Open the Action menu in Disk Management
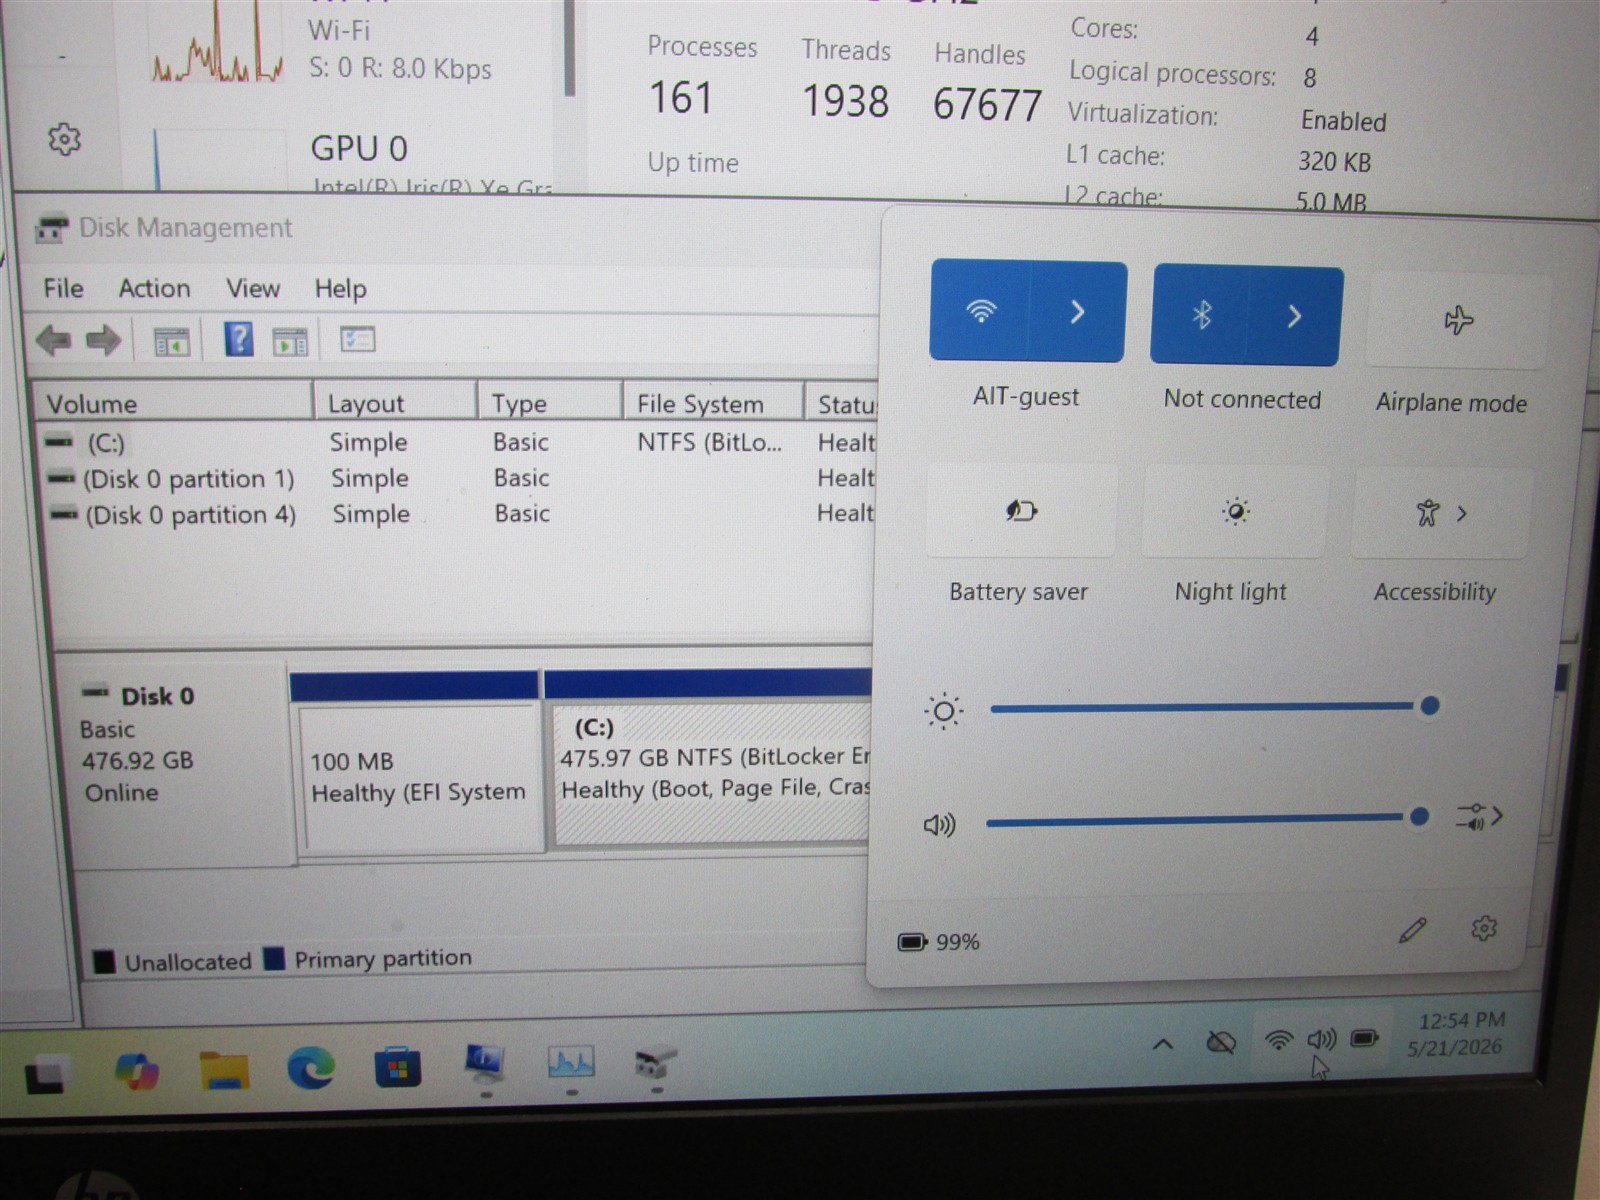1600x1200 pixels. (x=154, y=288)
